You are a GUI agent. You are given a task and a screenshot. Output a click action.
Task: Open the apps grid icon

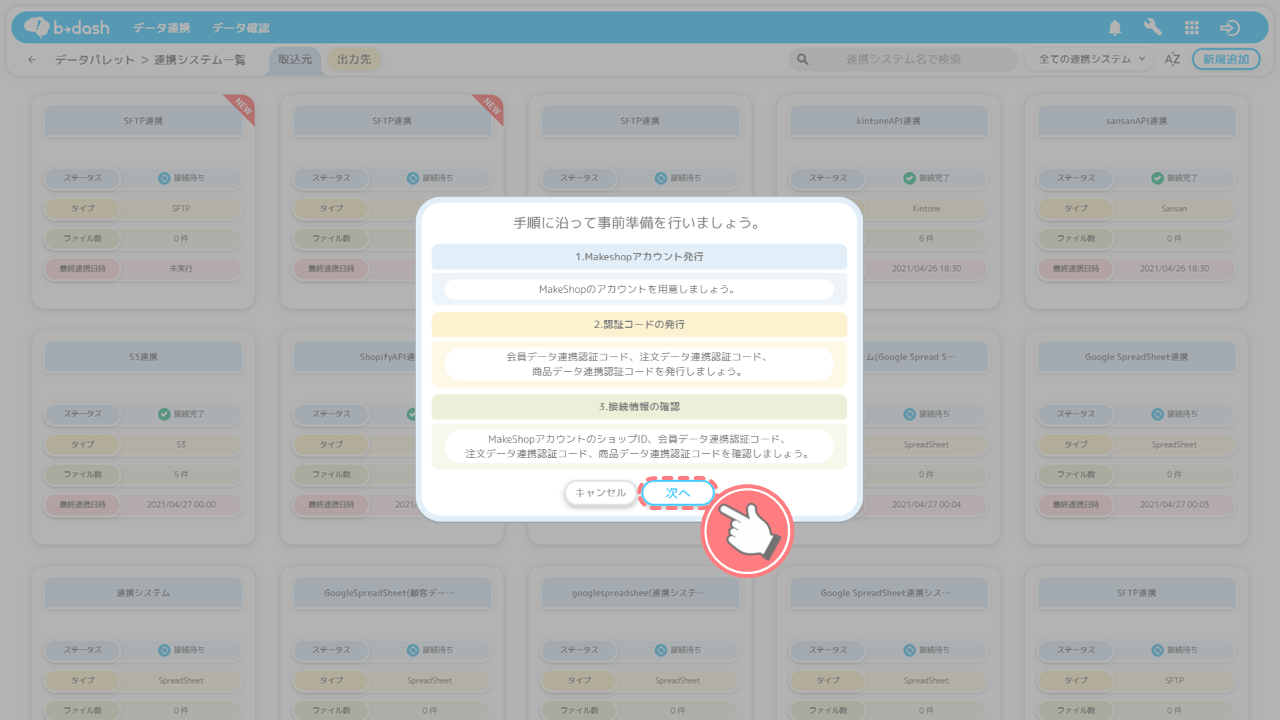click(x=1191, y=28)
